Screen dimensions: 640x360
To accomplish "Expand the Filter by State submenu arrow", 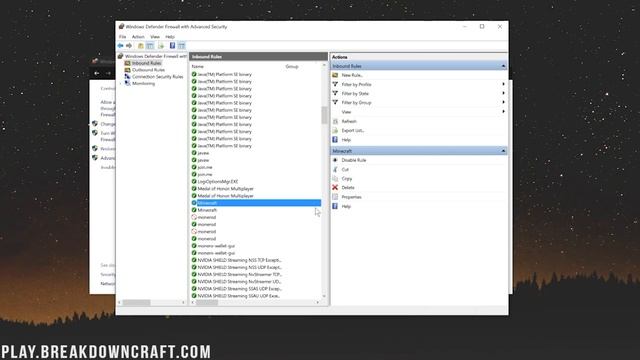I will pos(503,93).
